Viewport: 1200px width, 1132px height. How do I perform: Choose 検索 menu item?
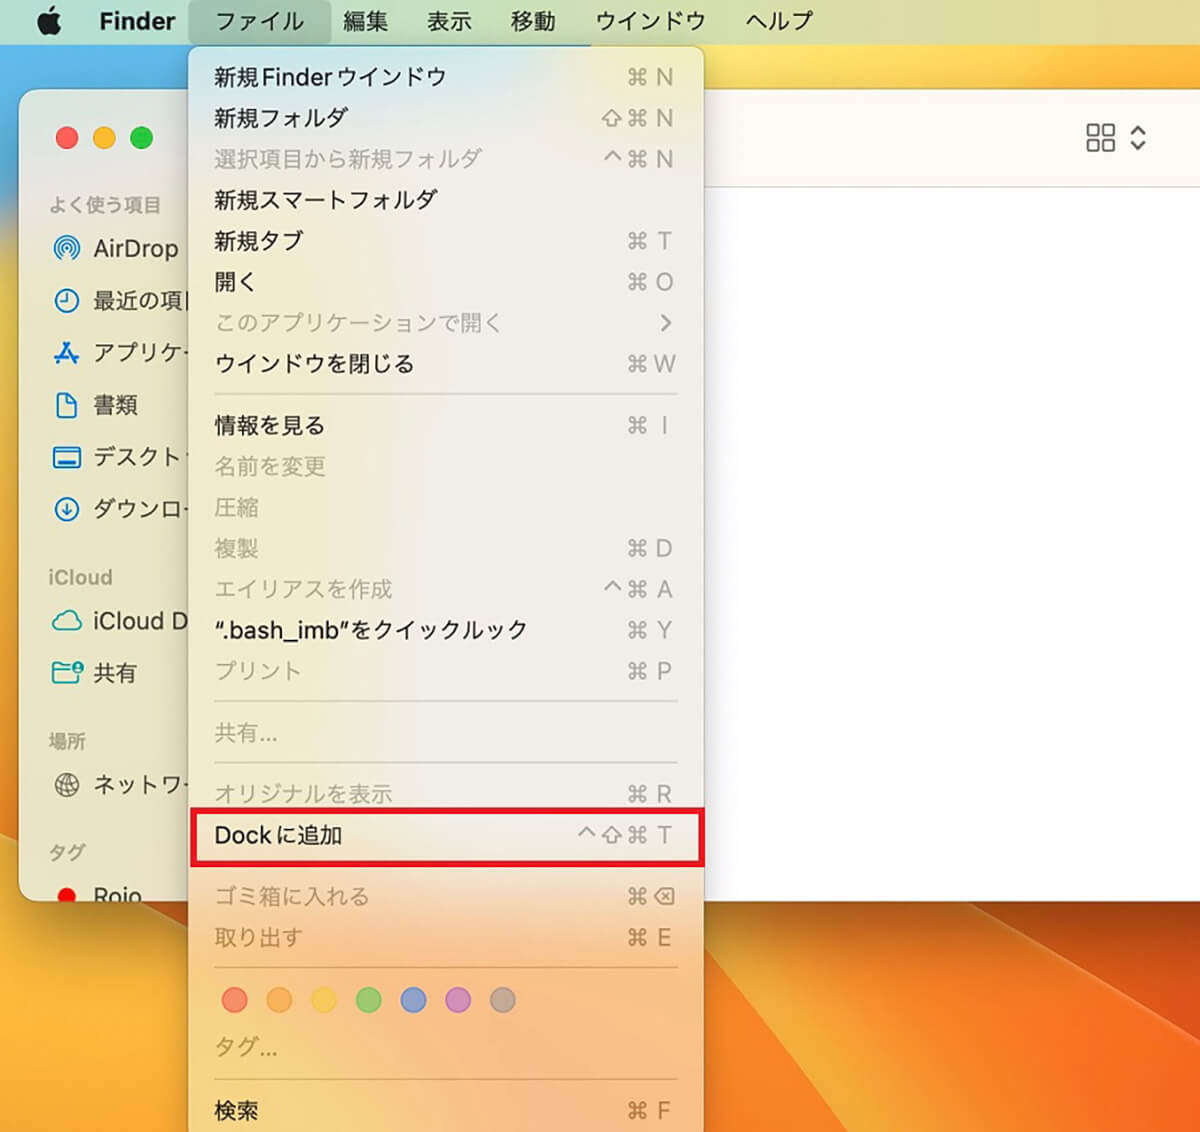[x=446, y=1110]
